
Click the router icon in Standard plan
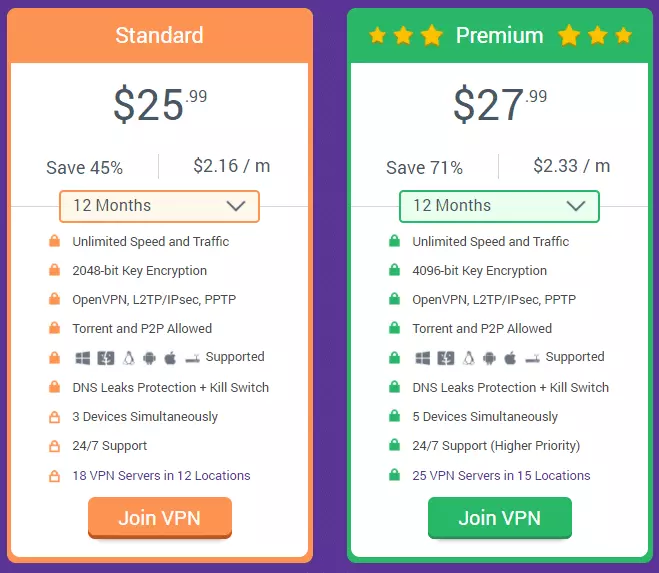coord(193,358)
